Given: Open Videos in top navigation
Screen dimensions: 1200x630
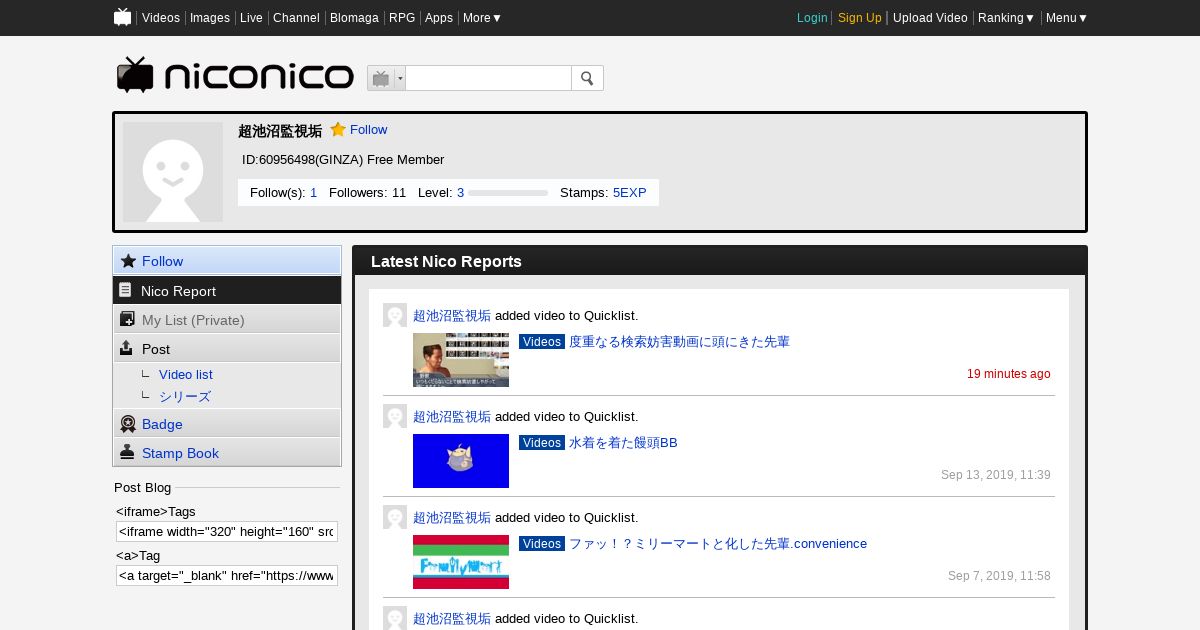Looking at the screenshot, I should click(161, 18).
